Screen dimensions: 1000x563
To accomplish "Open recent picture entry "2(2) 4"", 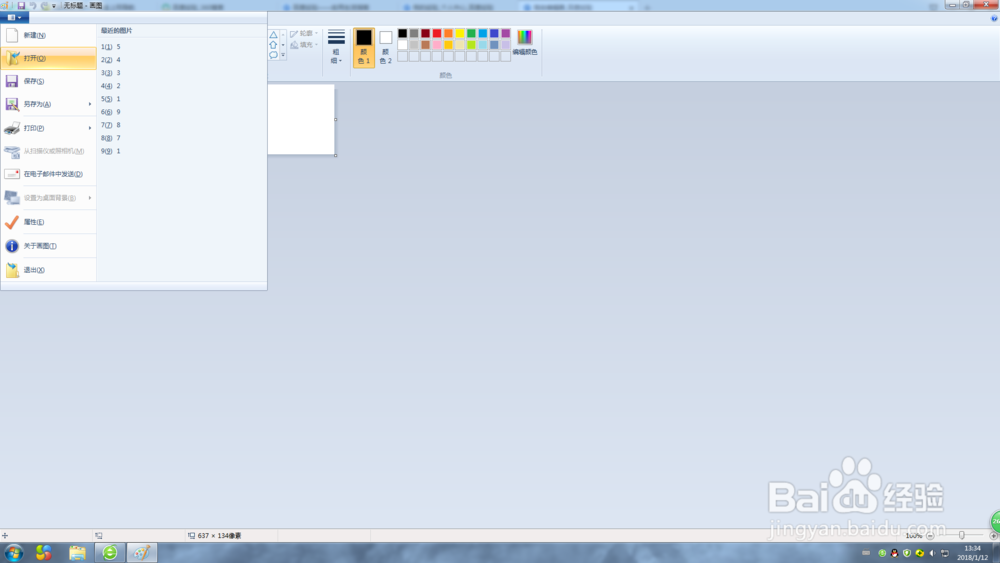I will pos(182,60).
